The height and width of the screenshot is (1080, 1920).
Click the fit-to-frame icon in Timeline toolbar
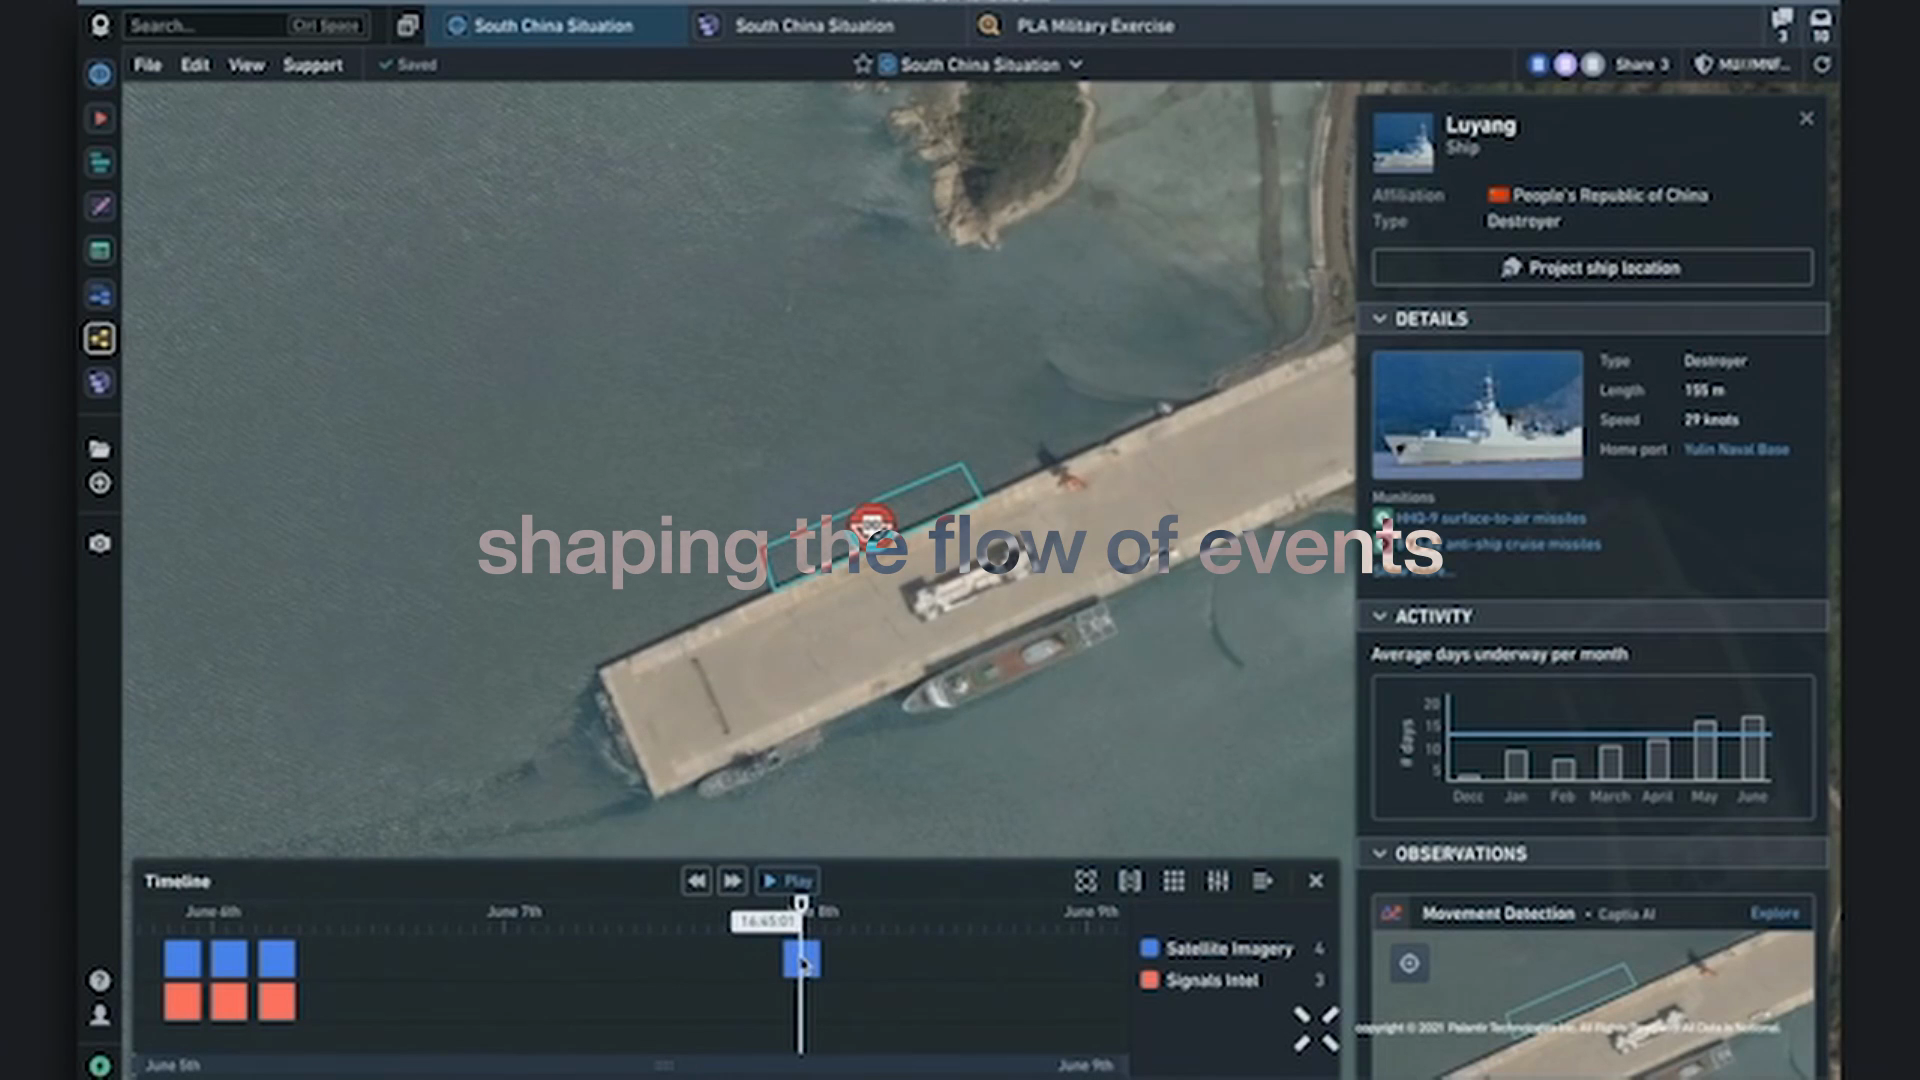click(1086, 881)
